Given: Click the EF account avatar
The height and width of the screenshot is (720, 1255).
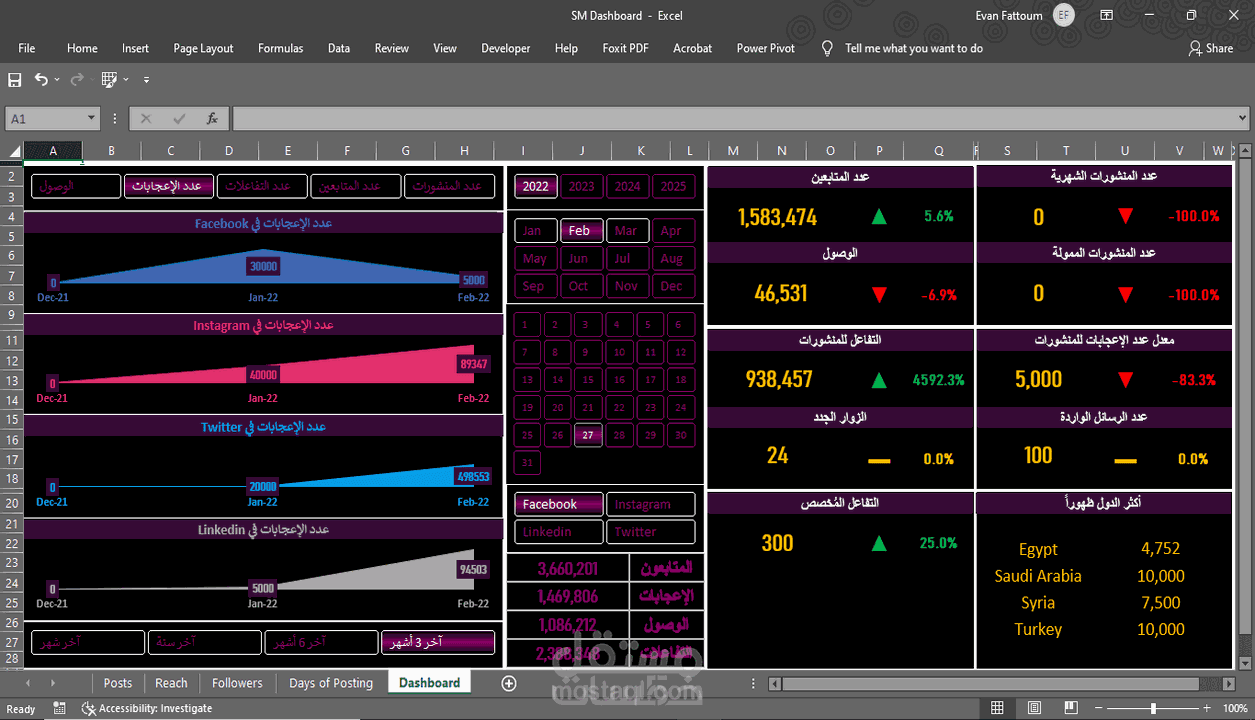Looking at the screenshot, I should [1064, 15].
